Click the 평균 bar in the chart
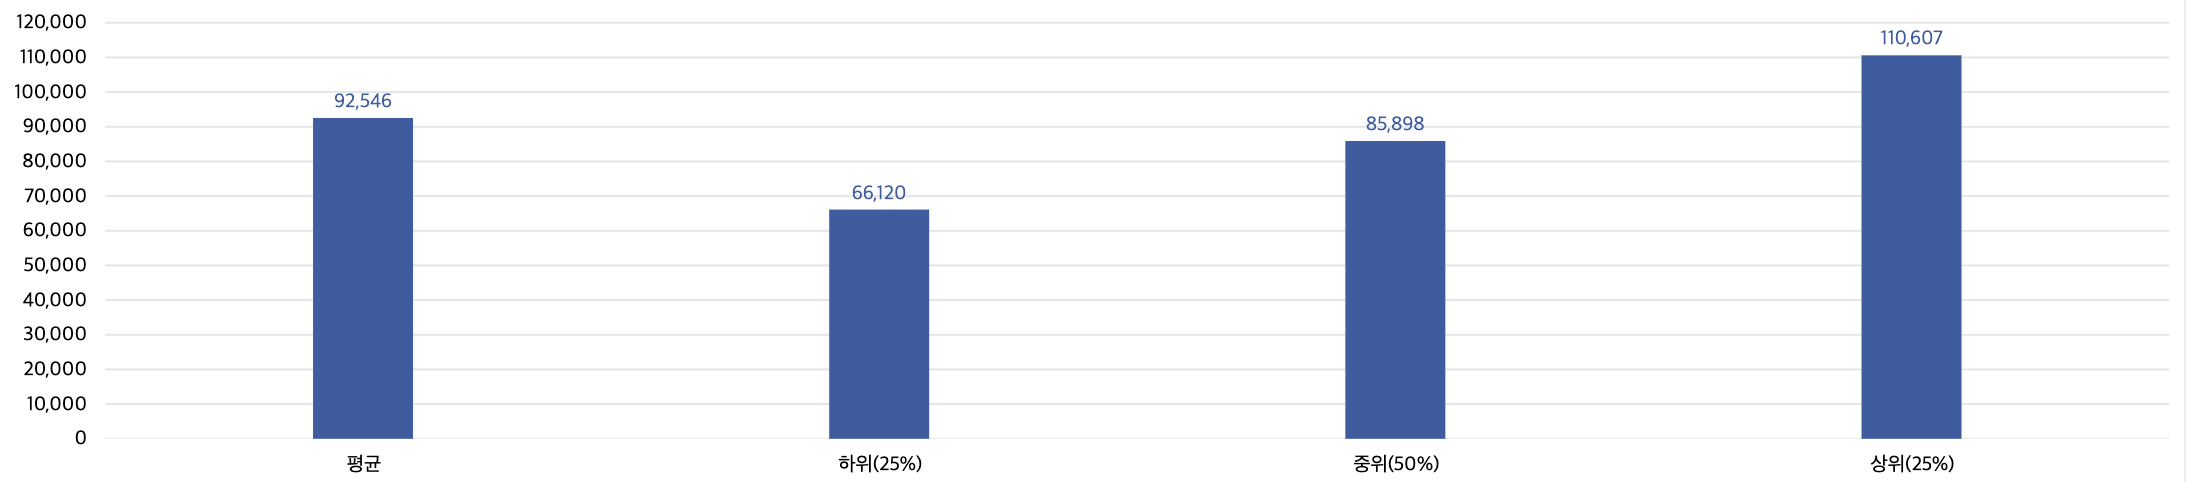2186x482 pixels. coord(362,278)
